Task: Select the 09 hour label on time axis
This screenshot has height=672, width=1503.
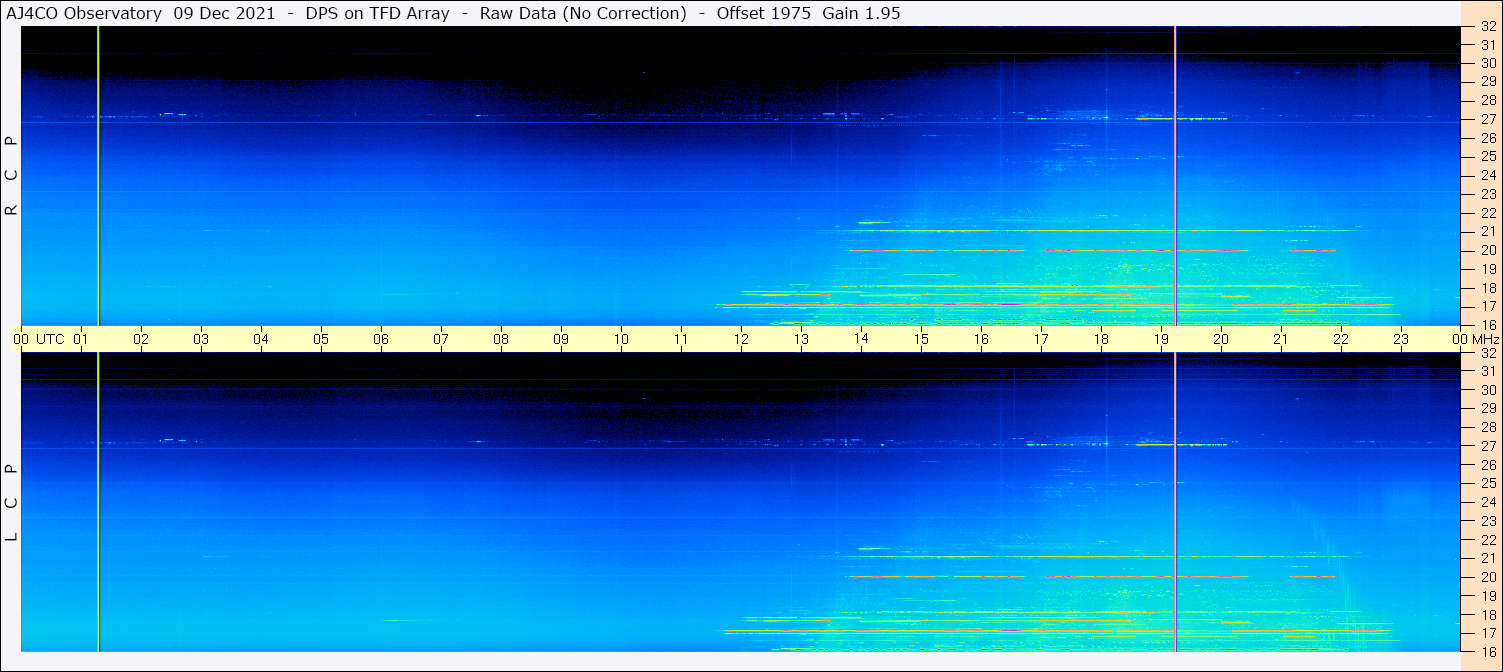Action: coord(561,339)
